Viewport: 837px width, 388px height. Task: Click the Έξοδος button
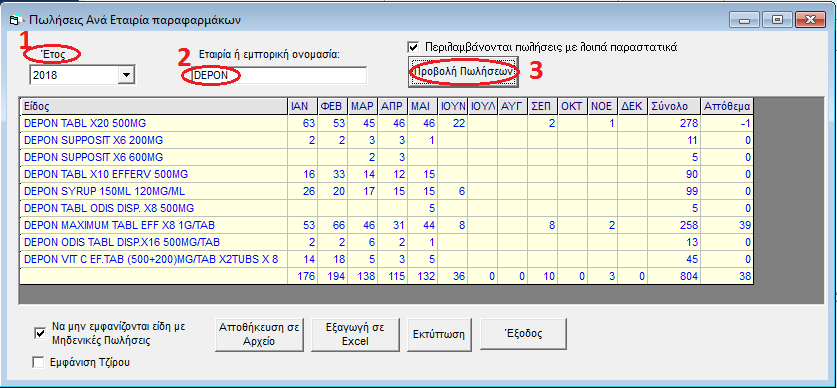[x=523, y=335]
